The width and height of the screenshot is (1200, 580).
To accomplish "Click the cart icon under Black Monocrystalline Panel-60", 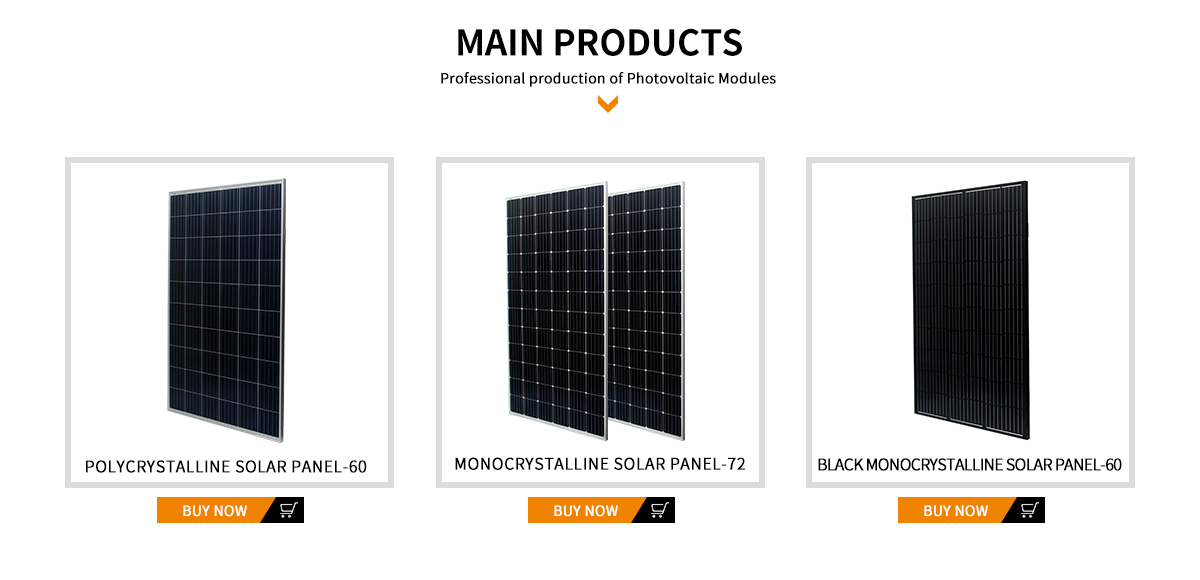I will [1029, 510].
